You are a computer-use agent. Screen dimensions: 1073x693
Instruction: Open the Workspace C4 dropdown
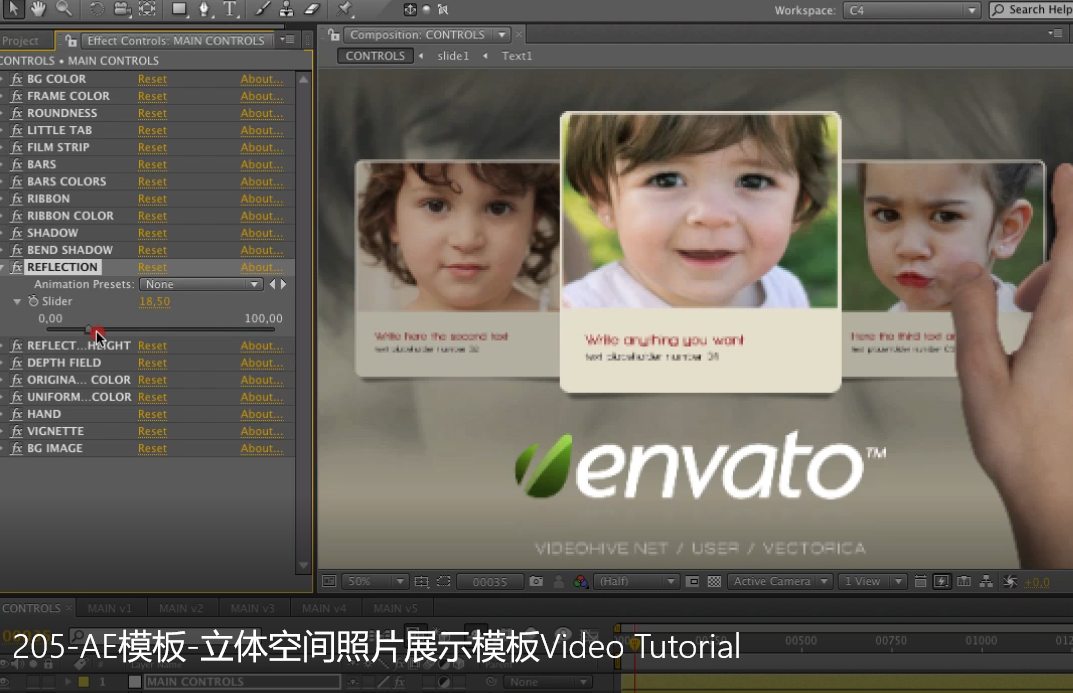click(x=912, y=10)
